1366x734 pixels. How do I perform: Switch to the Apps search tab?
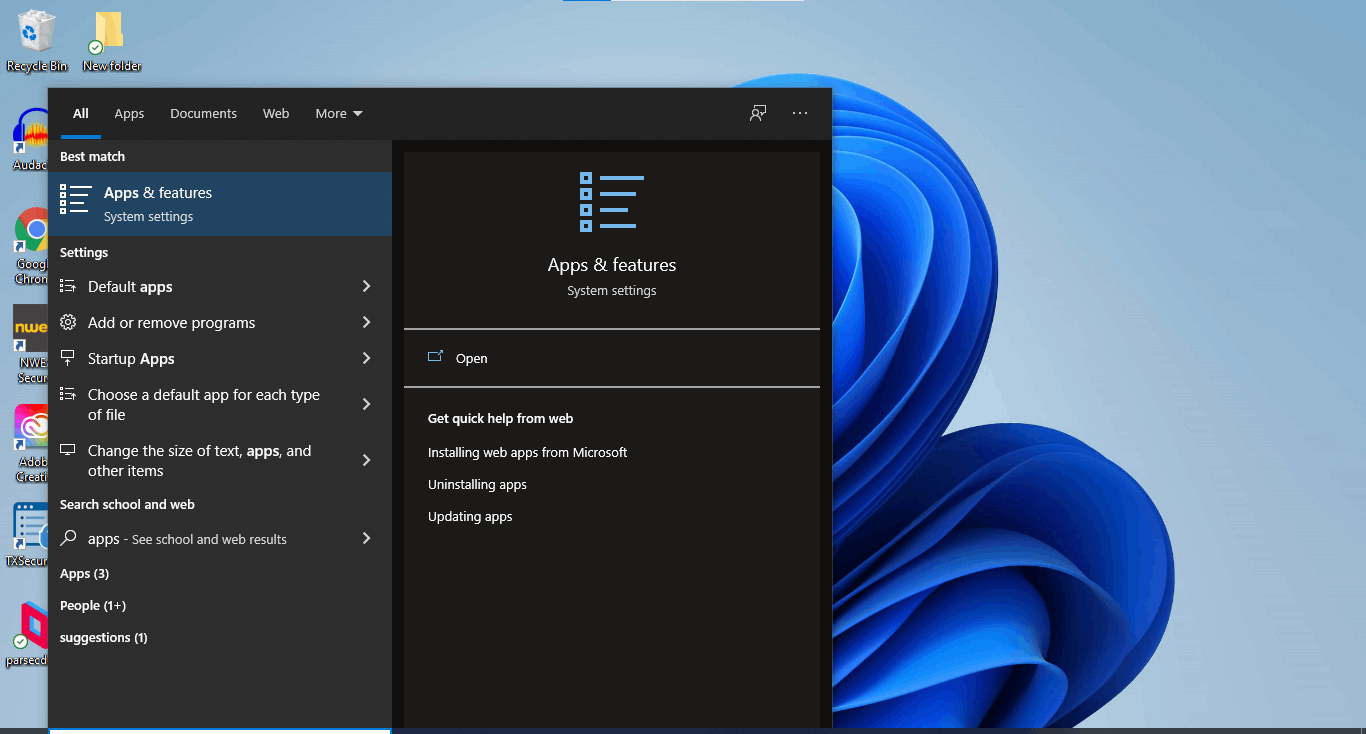(x=129, y=113)
